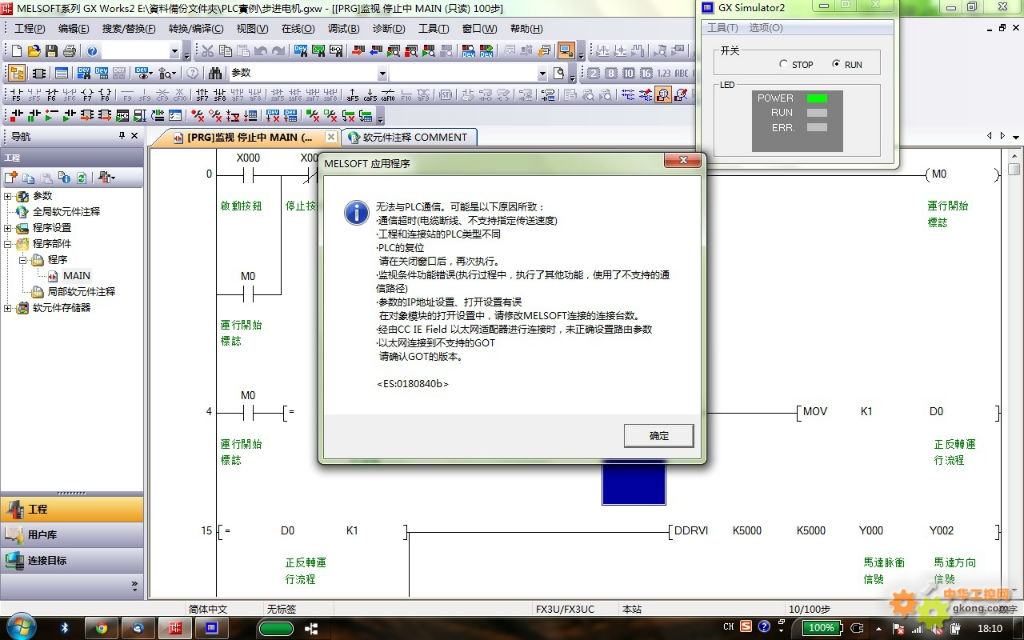Image resolution: width=1024 pixels, height=640 pixels.
Task: Click the New project icon in toolbar
Action: 17,51
